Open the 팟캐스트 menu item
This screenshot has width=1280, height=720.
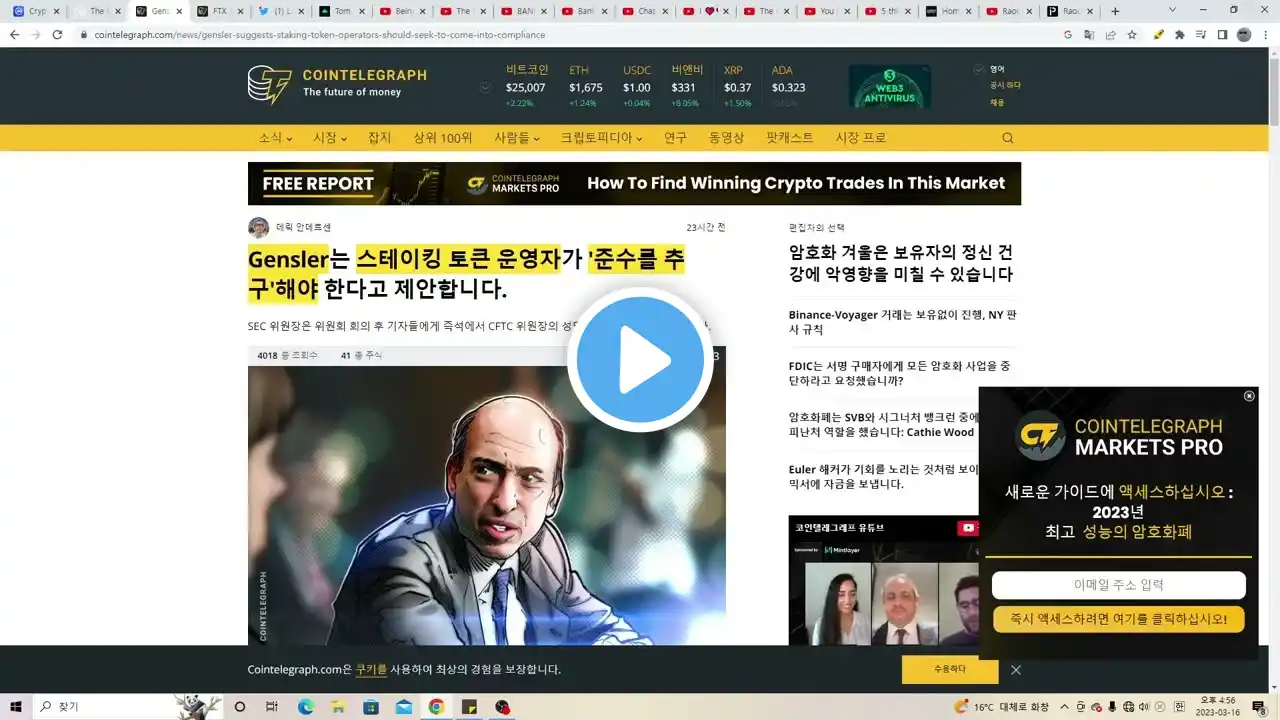coord(790,138)
